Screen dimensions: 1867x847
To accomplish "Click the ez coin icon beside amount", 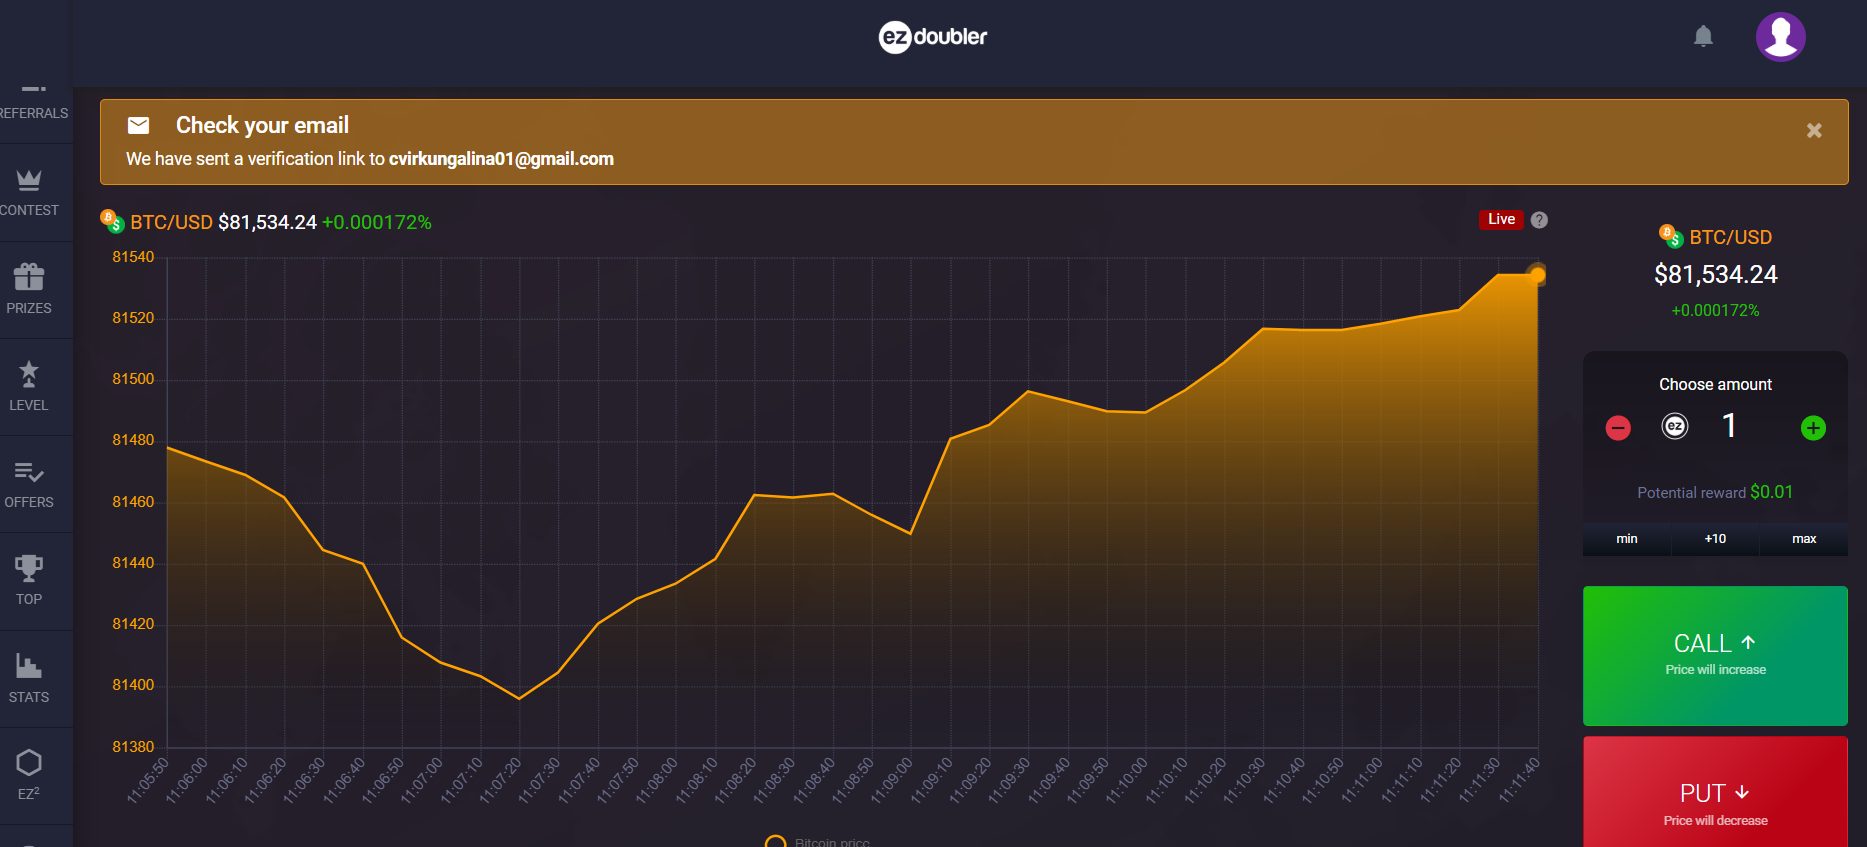I will [x=1675, y=426].
